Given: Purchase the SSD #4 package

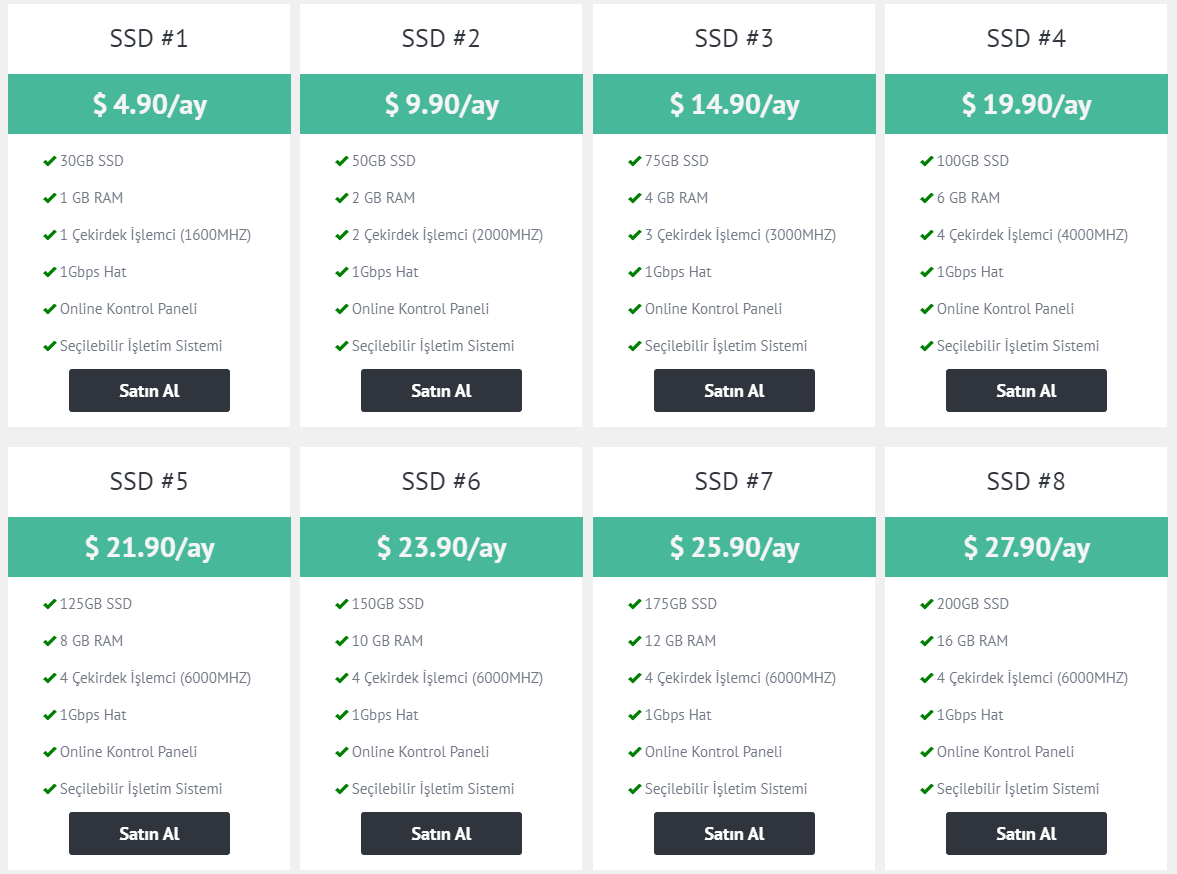Looking at the screenshot, I should 1026,390.
